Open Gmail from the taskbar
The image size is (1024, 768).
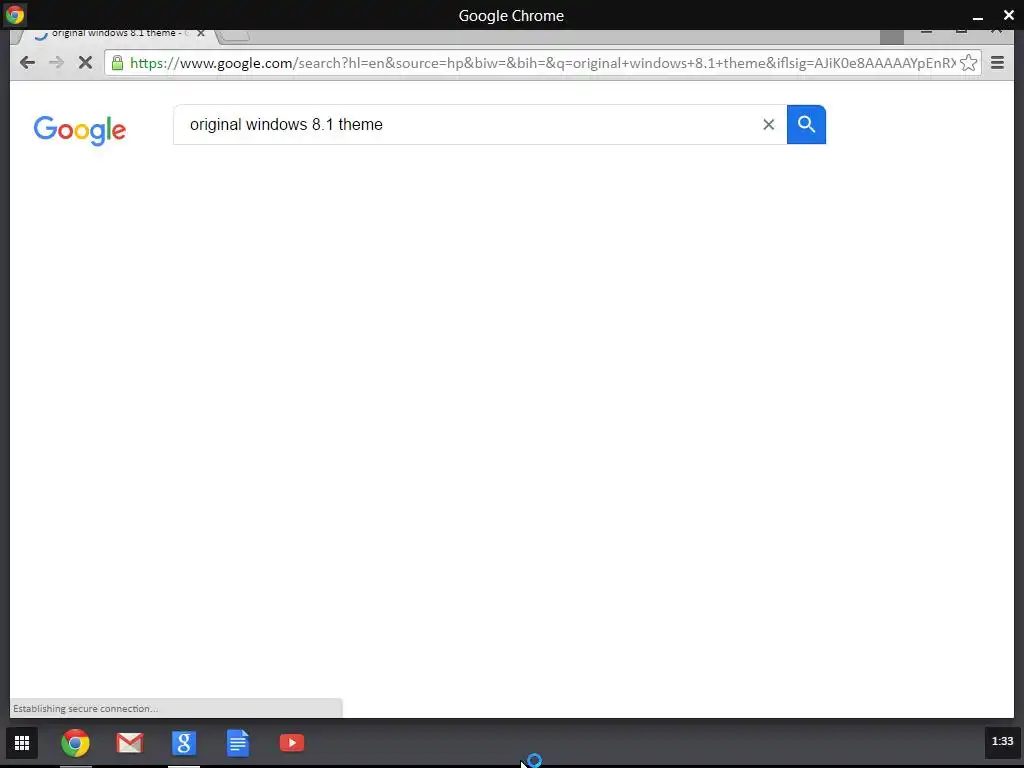(x=129, y=743)
